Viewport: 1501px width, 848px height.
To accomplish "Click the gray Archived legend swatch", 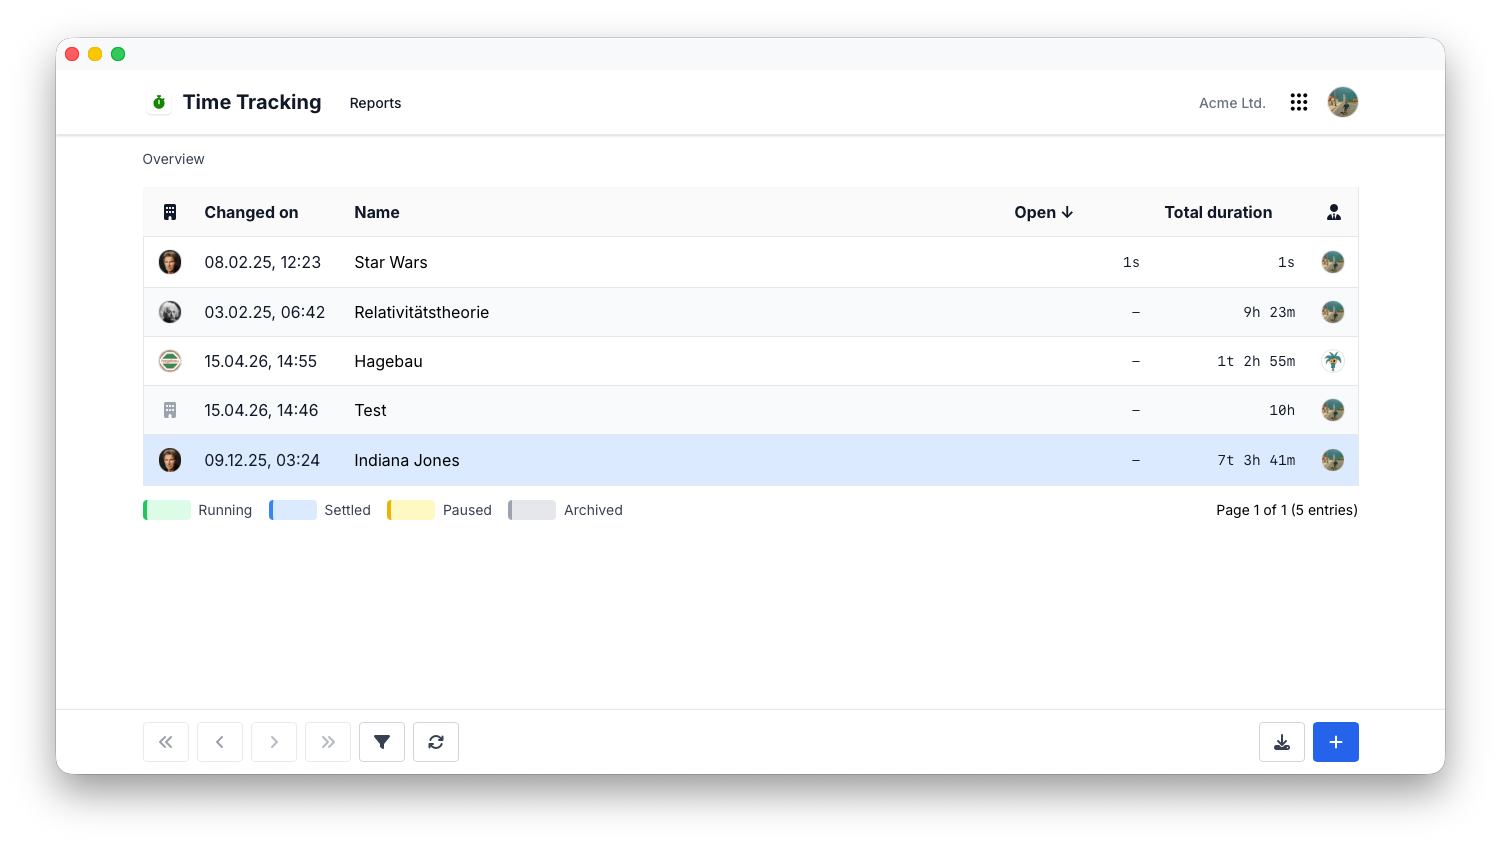I will click(x=532, y=510).
